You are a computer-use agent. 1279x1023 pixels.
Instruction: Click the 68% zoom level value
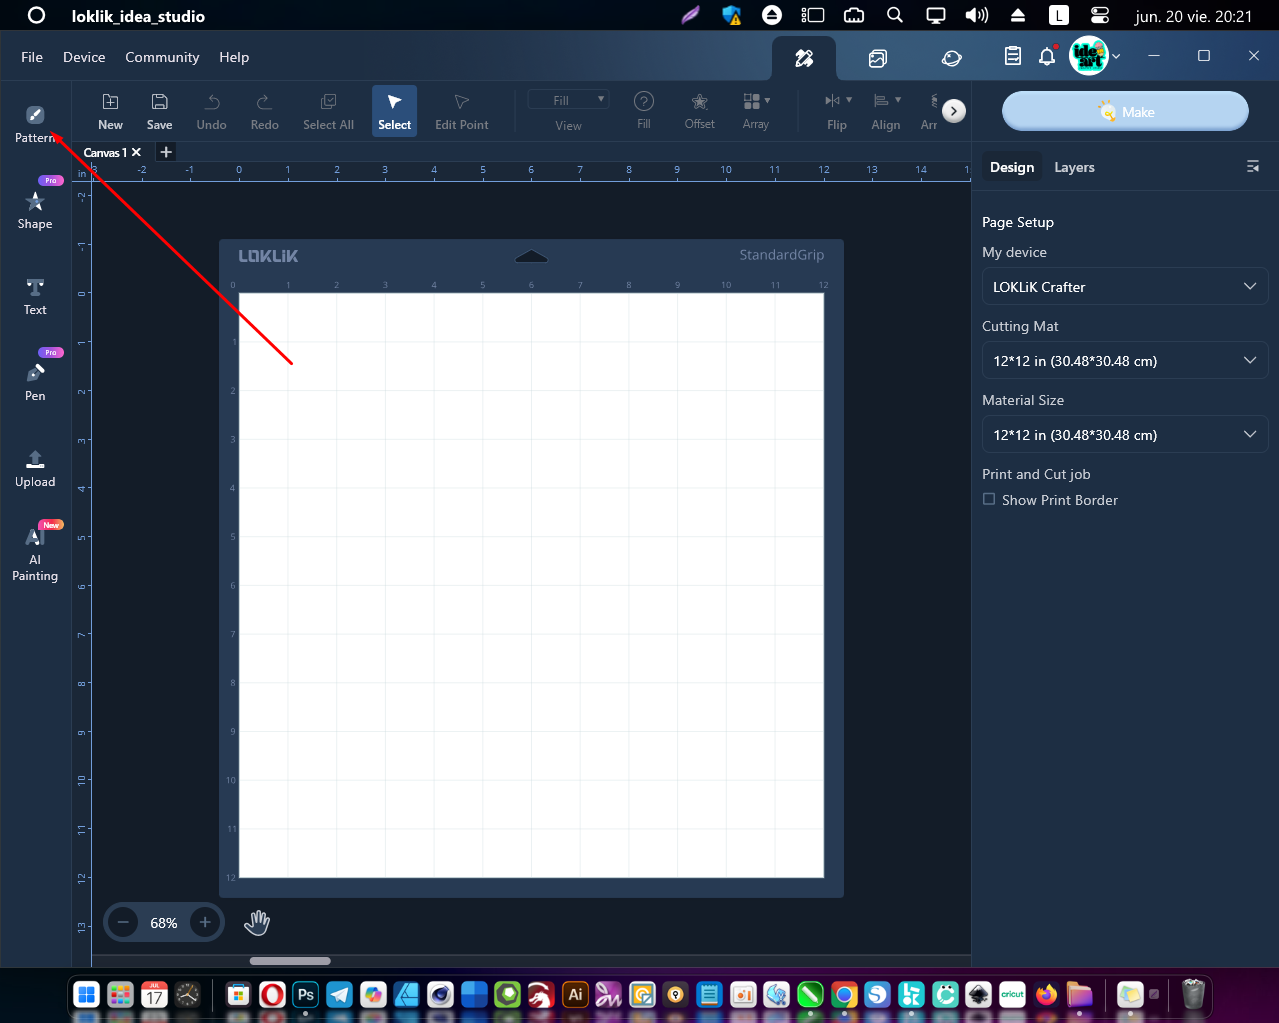(x=164, y=923)
